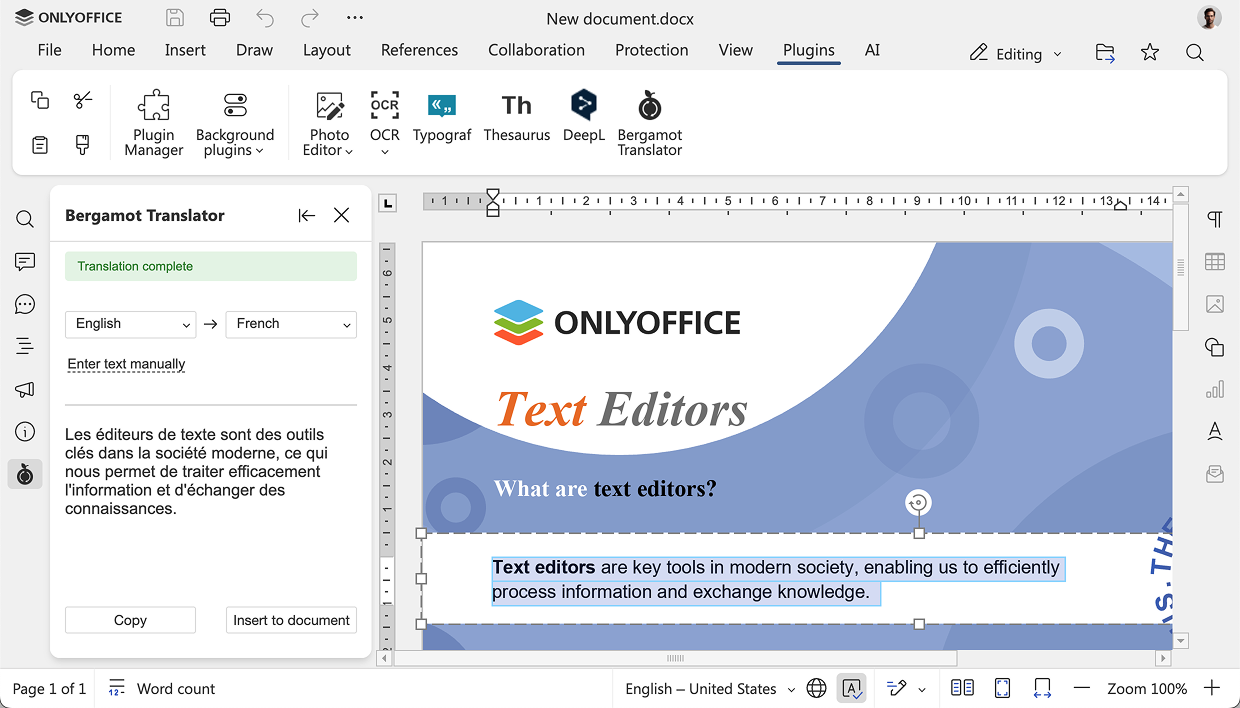Viewport: 1240px width, 708px height.
Task: Open the target language French dropdown
Action: coord(291,324)
